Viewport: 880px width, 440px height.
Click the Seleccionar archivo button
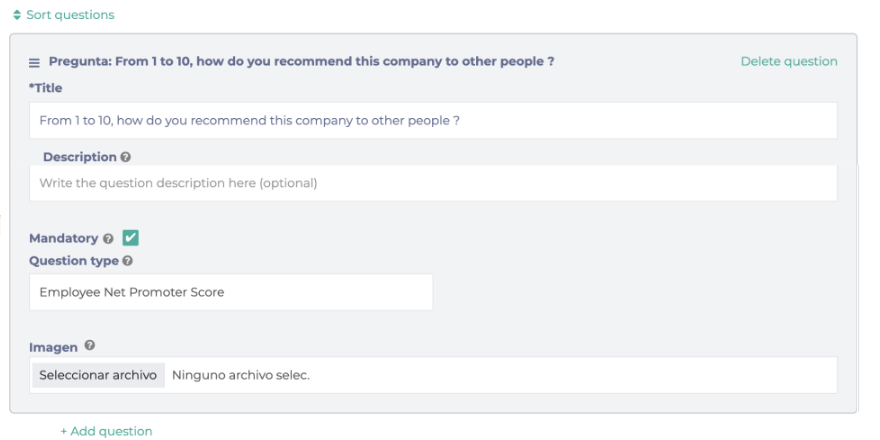(x=97, y=376)
